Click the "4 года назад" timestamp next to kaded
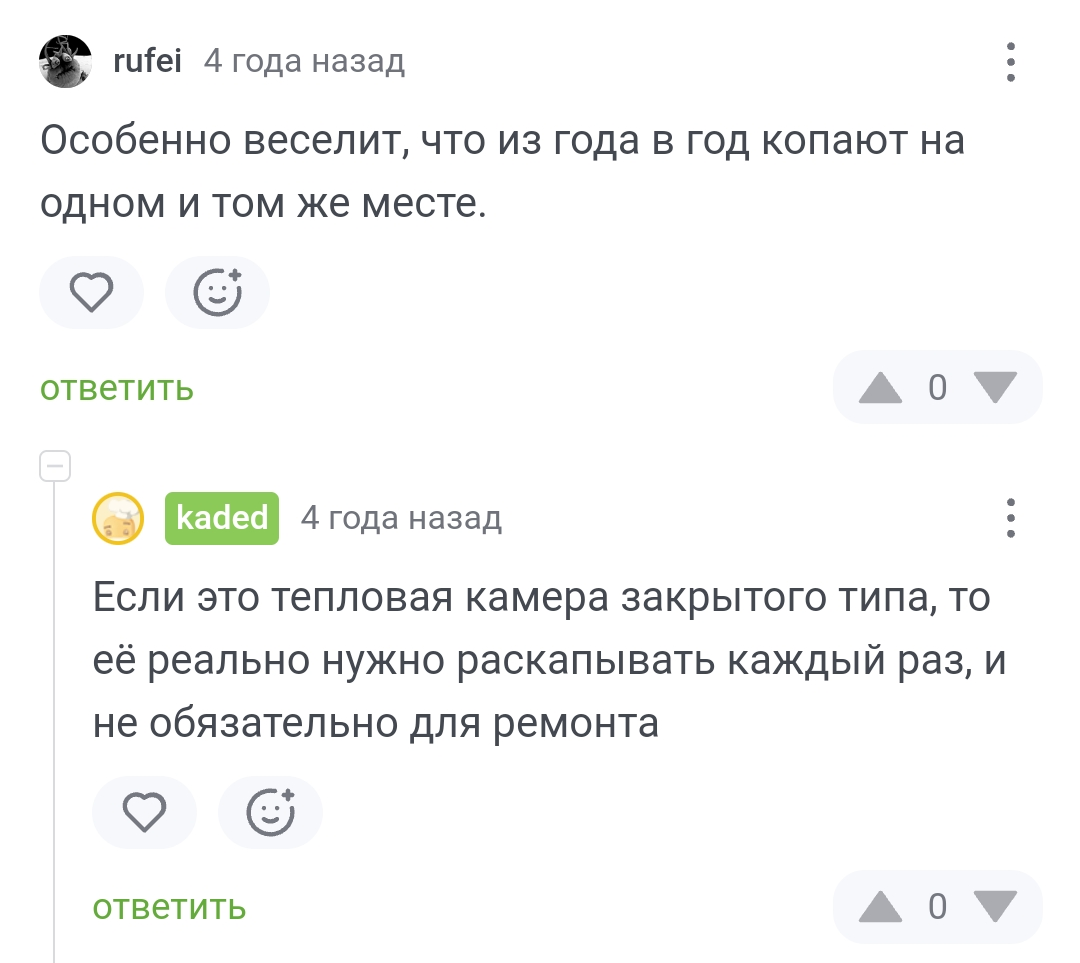Viewport: 1080px width, 963px height. pos(401,518)
